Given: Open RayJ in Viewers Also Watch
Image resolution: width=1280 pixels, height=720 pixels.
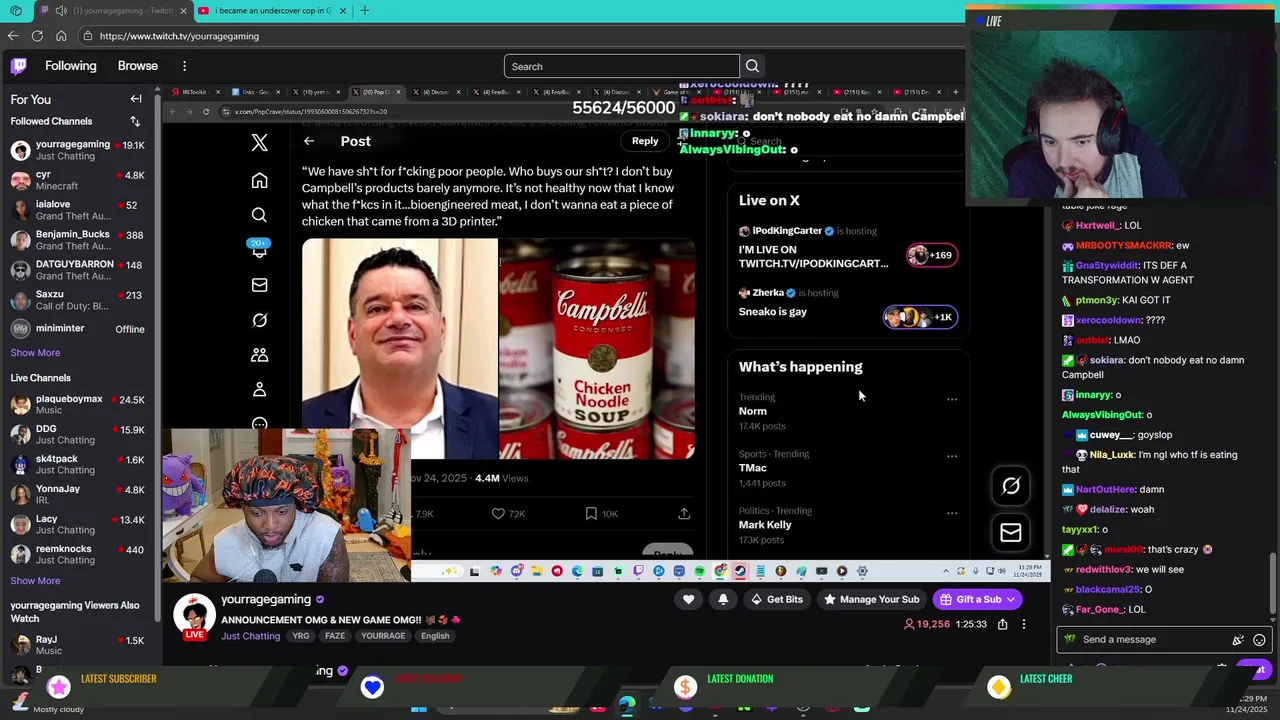Looking at the screenshot, I should pyautogui.click(x=78, y=645).
